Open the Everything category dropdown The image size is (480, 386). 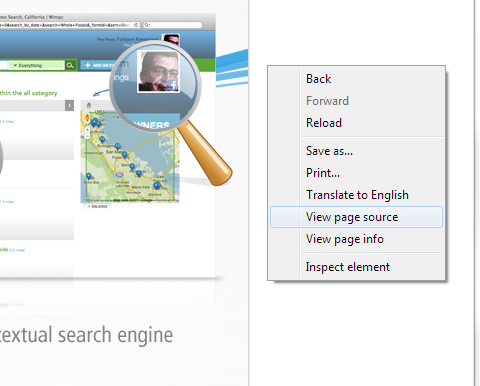[x=37, y=65]
